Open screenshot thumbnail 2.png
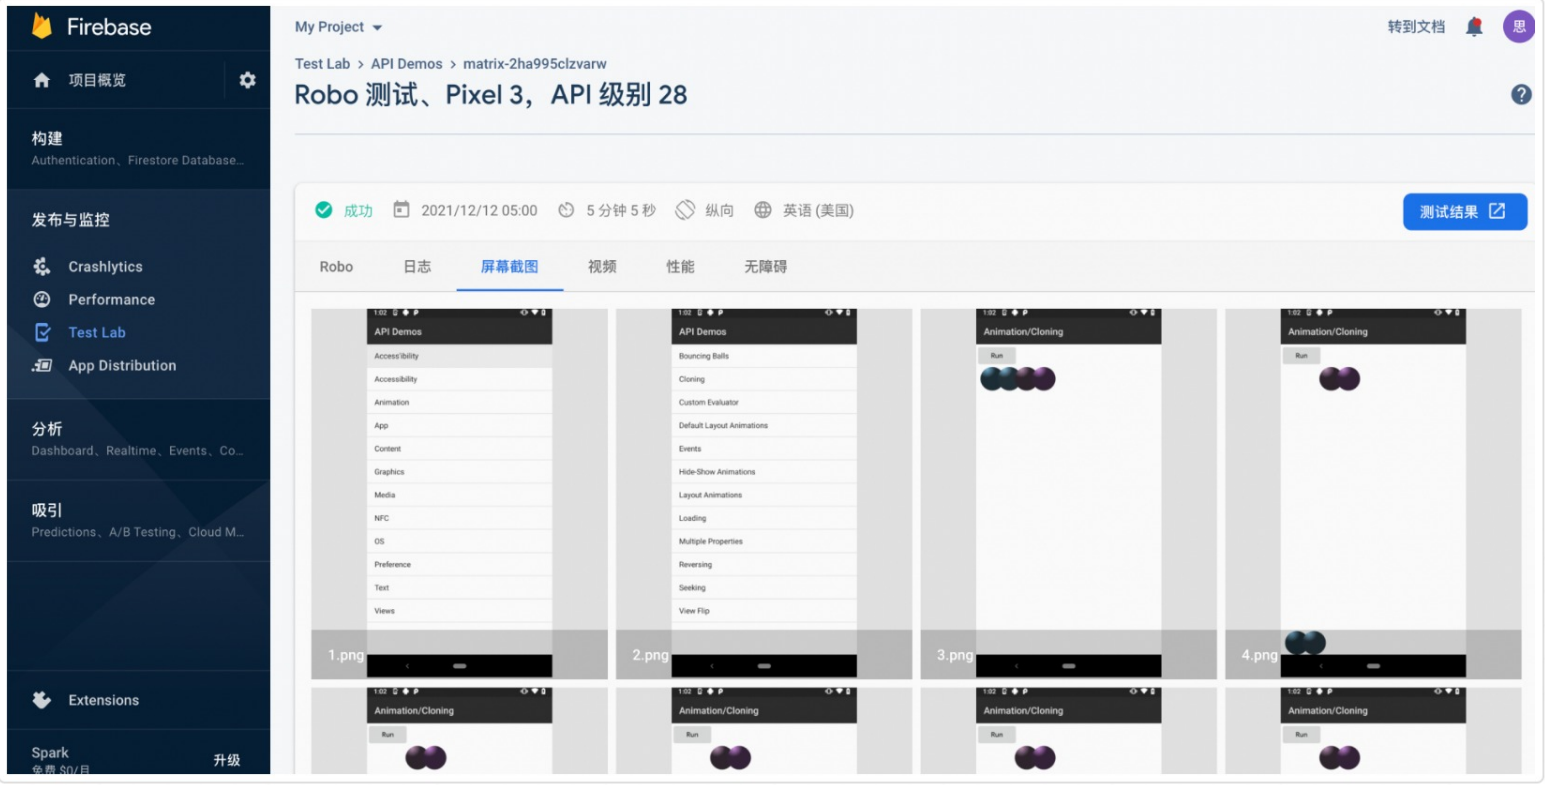 click(764, 494)
